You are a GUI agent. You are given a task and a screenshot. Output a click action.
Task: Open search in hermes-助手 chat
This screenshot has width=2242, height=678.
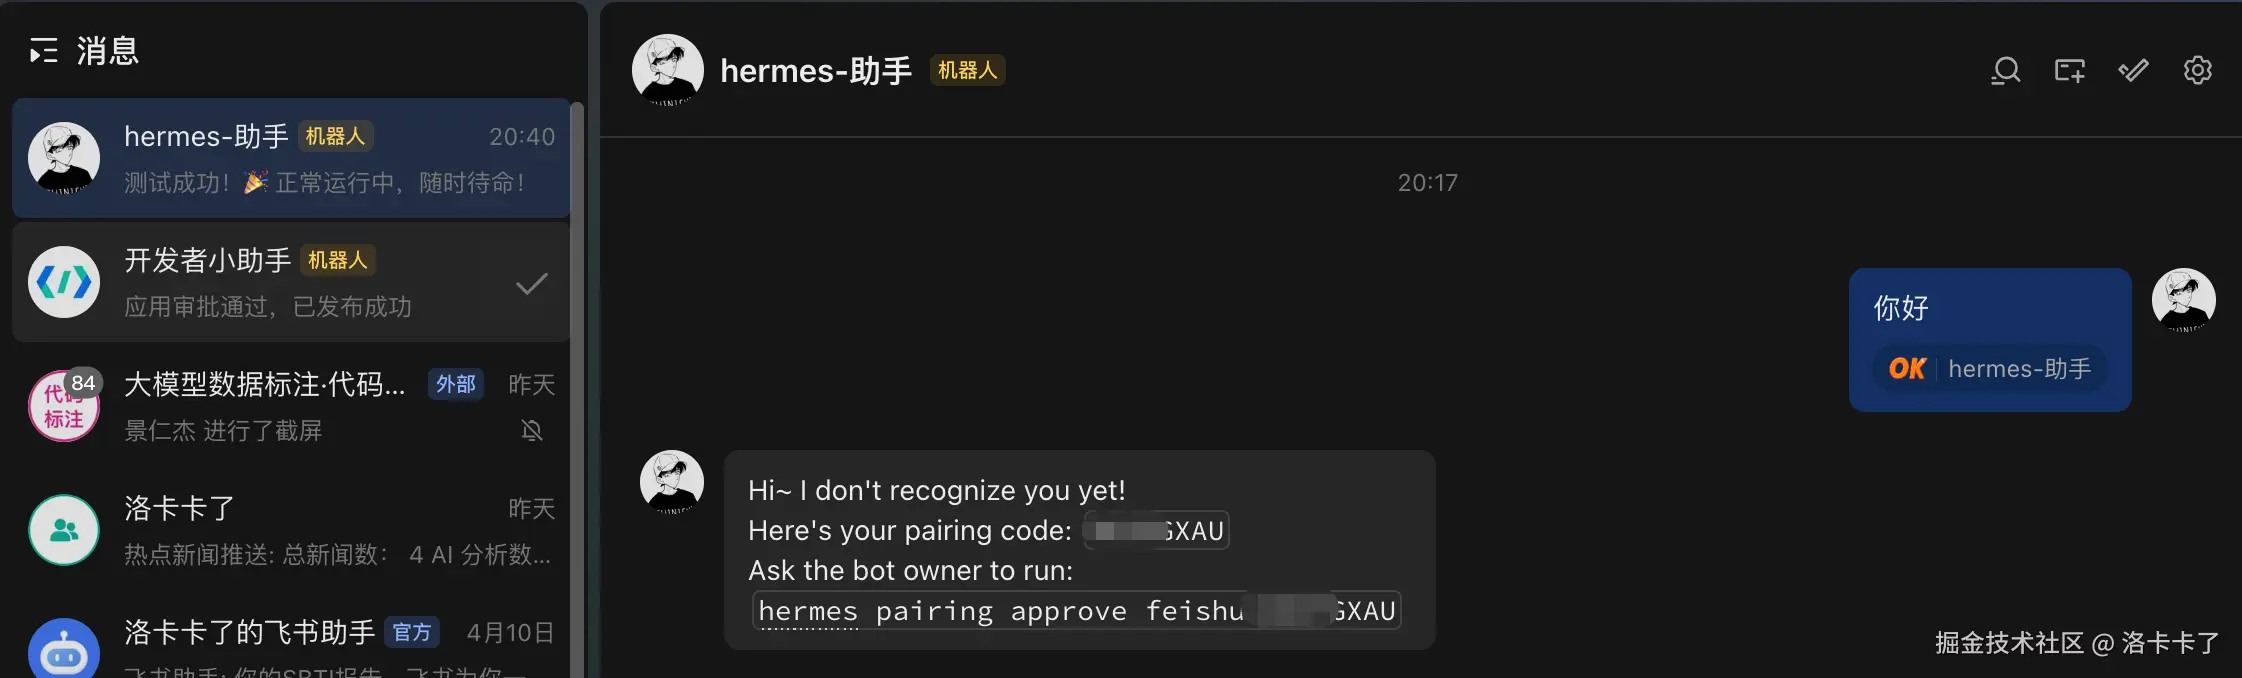2005,71
